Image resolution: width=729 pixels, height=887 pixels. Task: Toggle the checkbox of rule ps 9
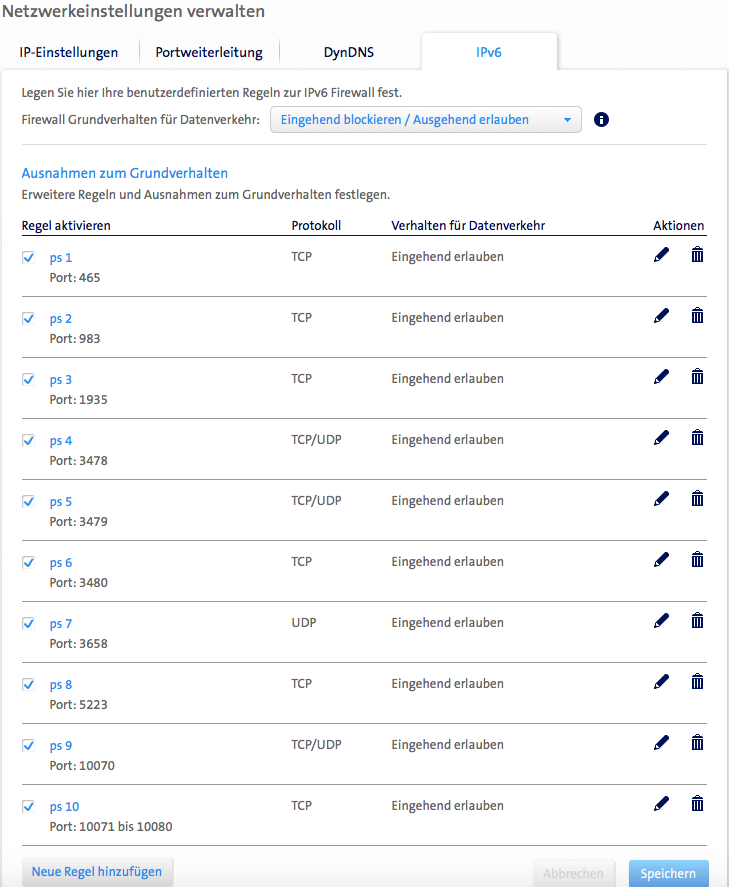pos(27,744)
